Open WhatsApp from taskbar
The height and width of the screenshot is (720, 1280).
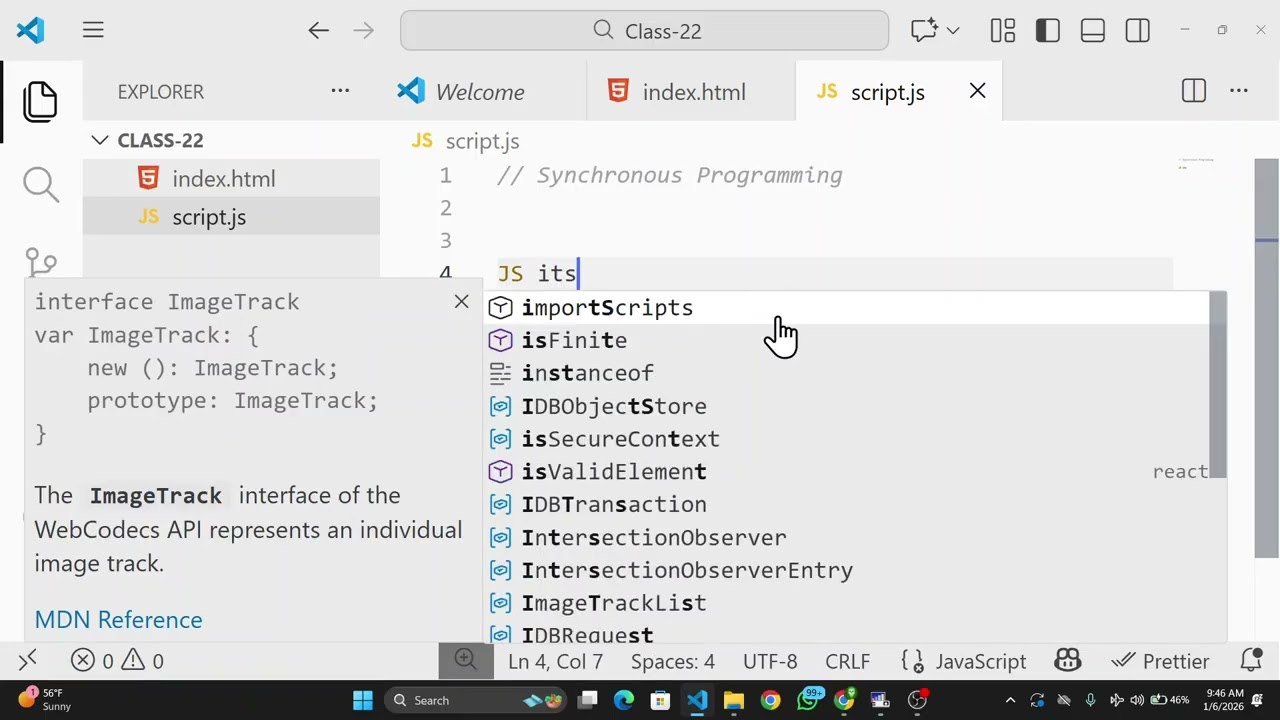(807, 700)
